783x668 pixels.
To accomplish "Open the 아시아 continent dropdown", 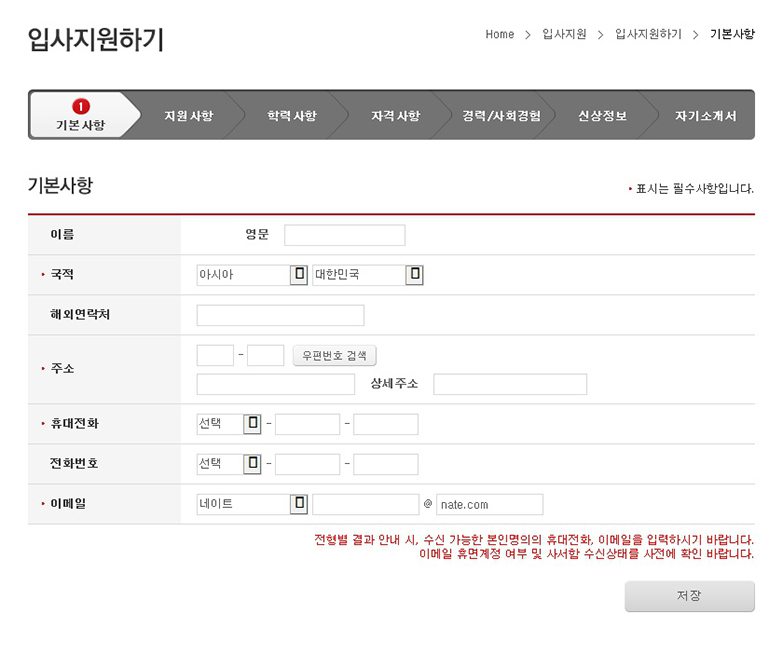I will 252,275.
